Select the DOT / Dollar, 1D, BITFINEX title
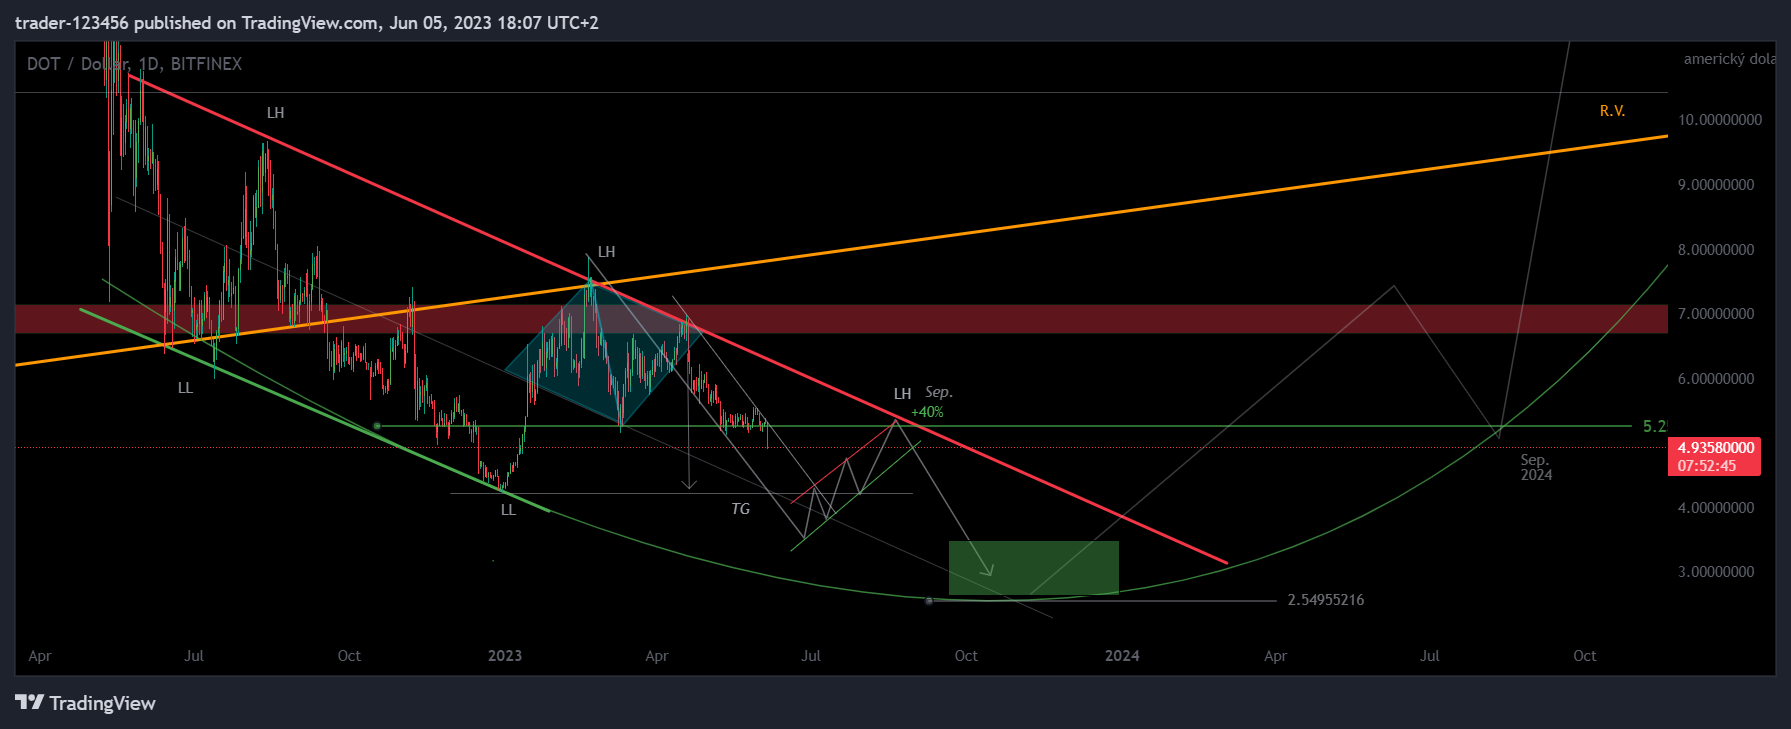Image resolution: width=1791 pixels, height=729 pixels. tap(134, 64)
